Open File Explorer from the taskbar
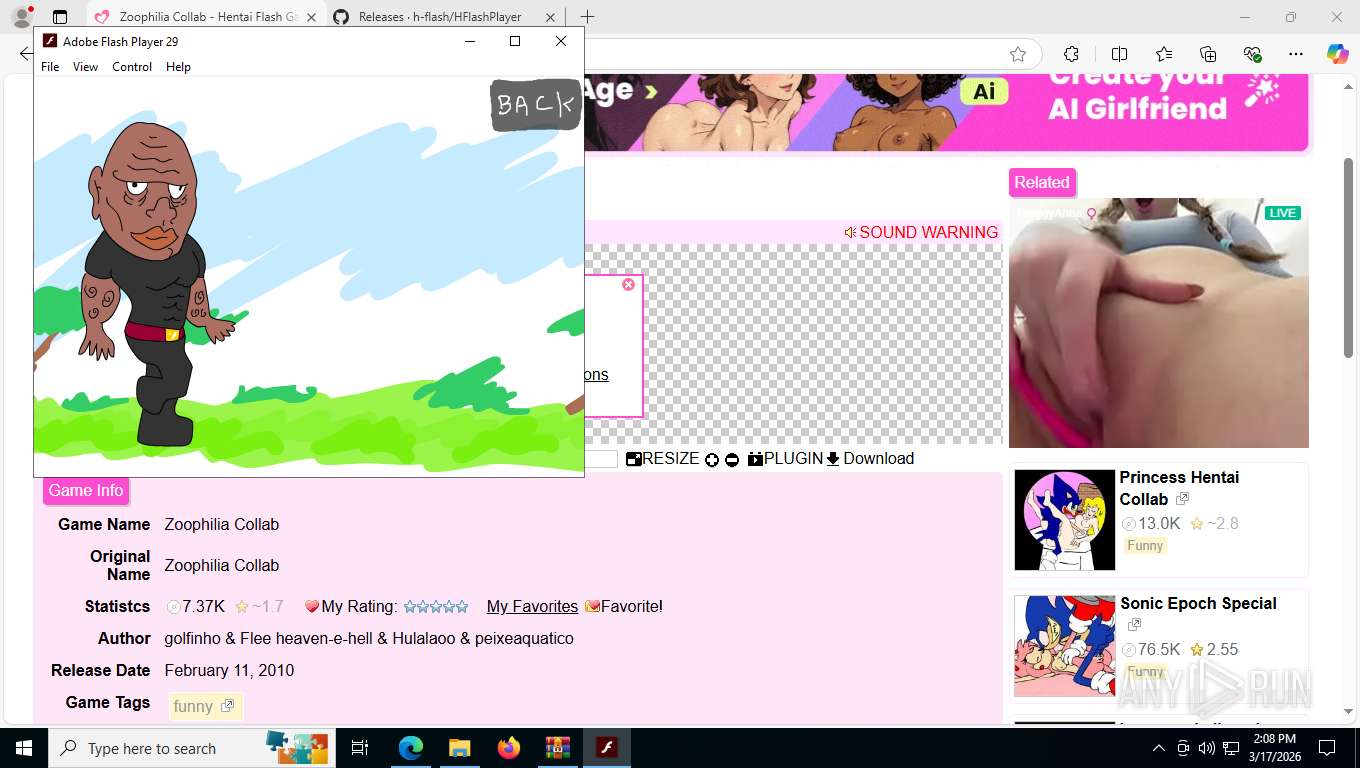1360x768 pixels. tap(459, 748)
